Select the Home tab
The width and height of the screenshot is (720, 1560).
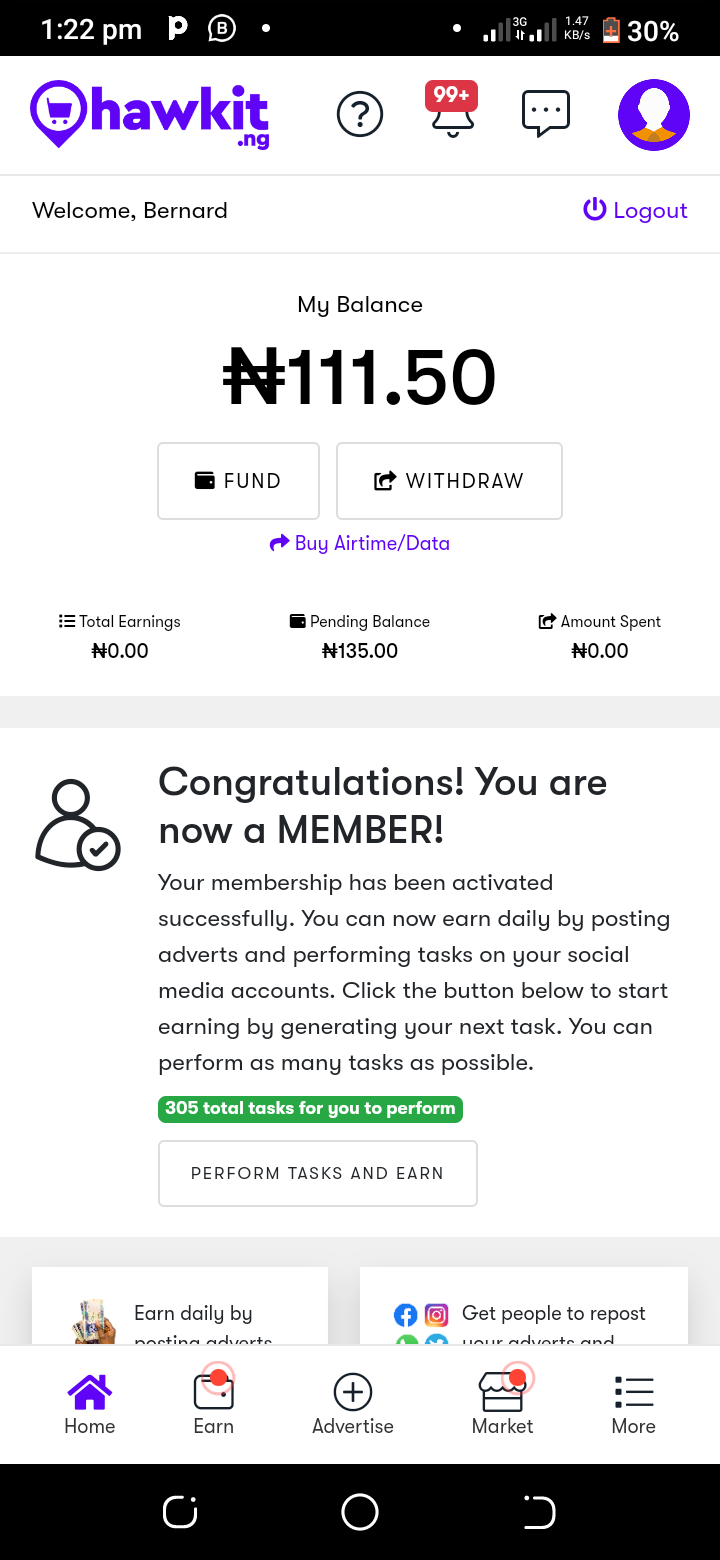(89, 1400)
